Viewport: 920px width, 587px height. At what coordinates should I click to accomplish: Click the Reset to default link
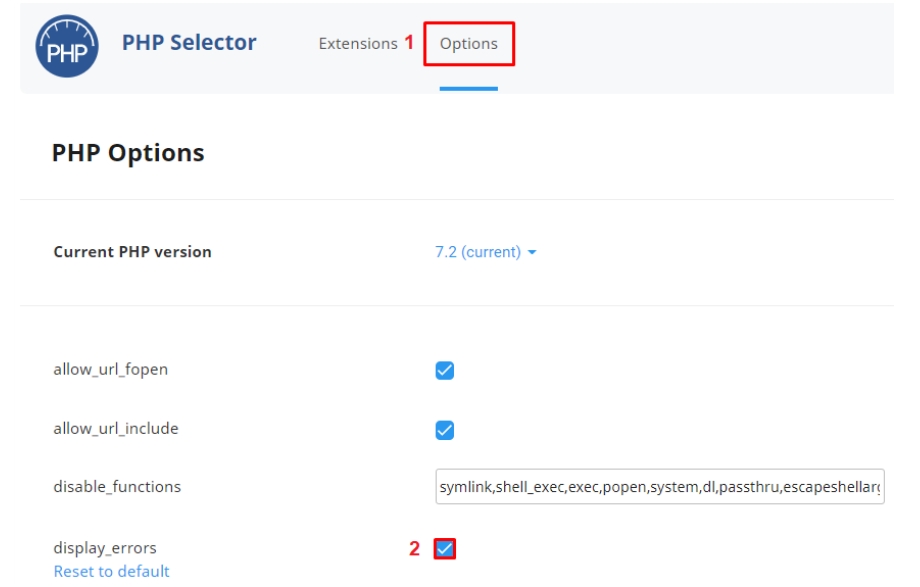[111, 571]
